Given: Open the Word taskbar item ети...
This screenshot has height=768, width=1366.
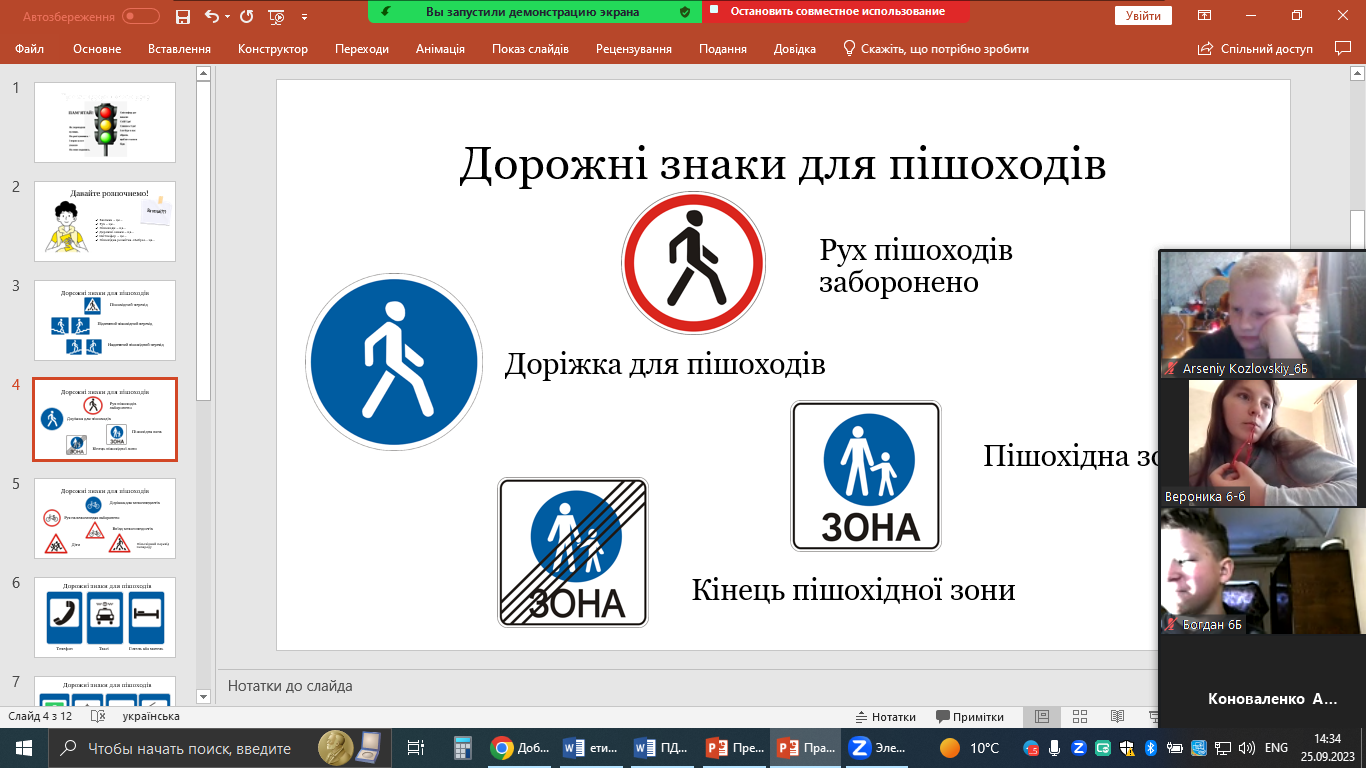Looking at the screenshot, I should tap(590, 748).
